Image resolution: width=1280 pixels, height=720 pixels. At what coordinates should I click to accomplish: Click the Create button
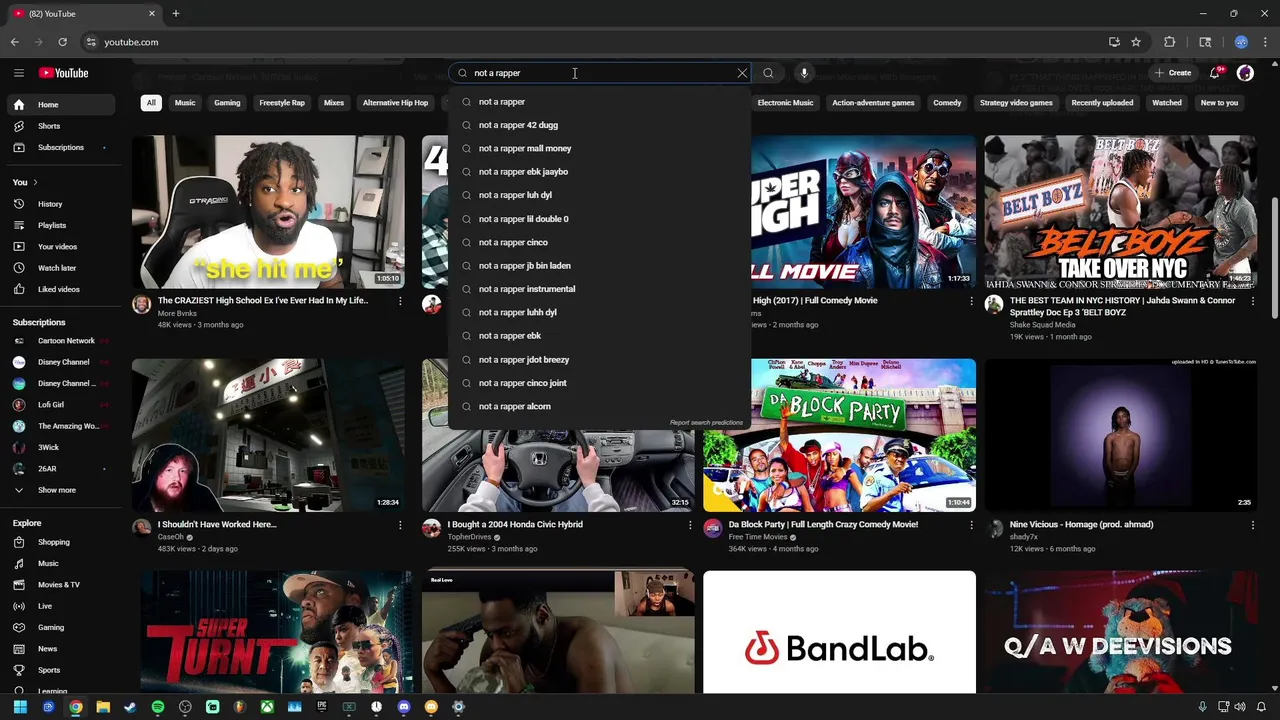point(1173,73)
